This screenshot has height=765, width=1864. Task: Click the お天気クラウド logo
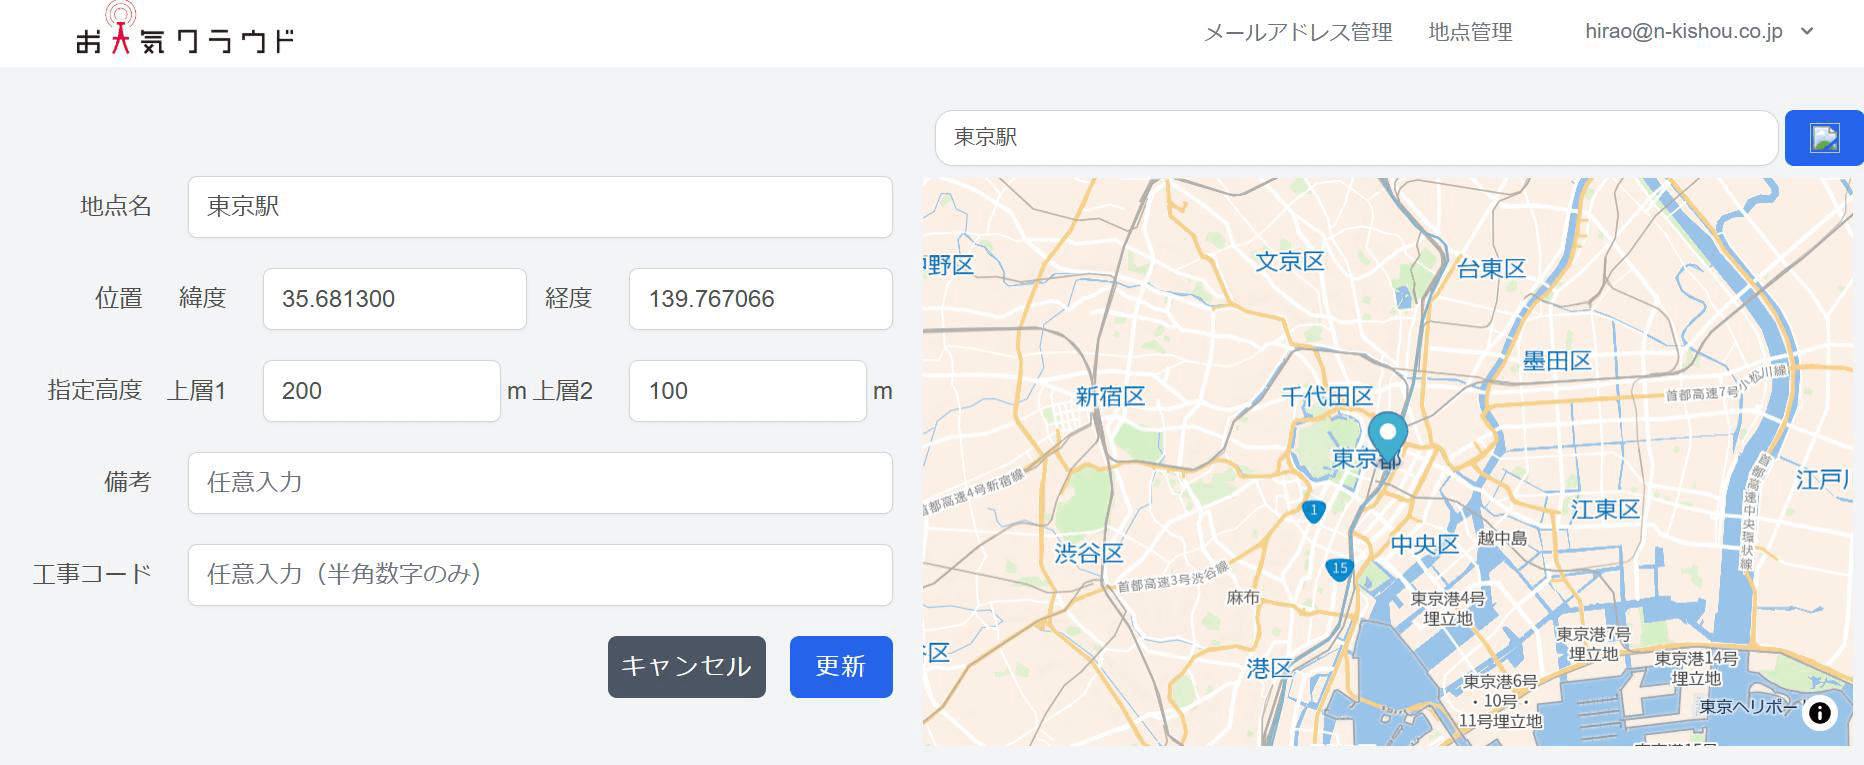tap(185, 32)
